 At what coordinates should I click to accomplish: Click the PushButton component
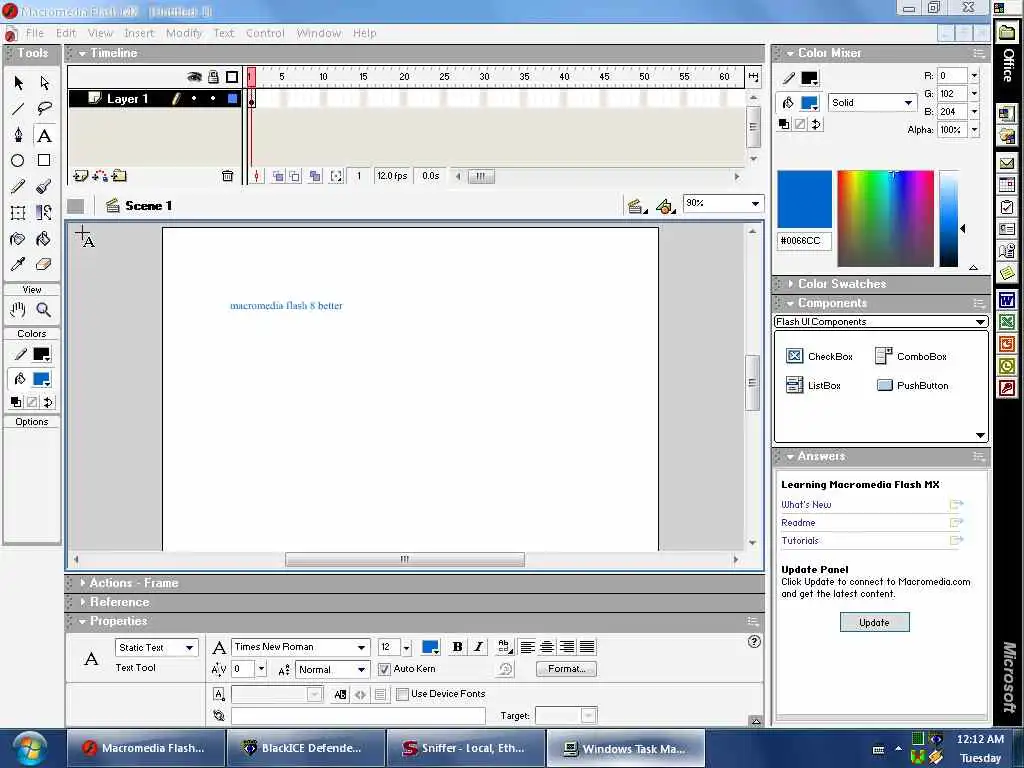coord(912,385)
